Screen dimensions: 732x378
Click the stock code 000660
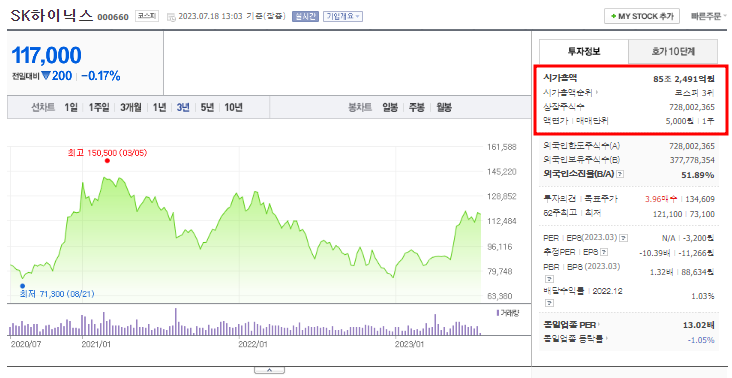click(113, 17)
